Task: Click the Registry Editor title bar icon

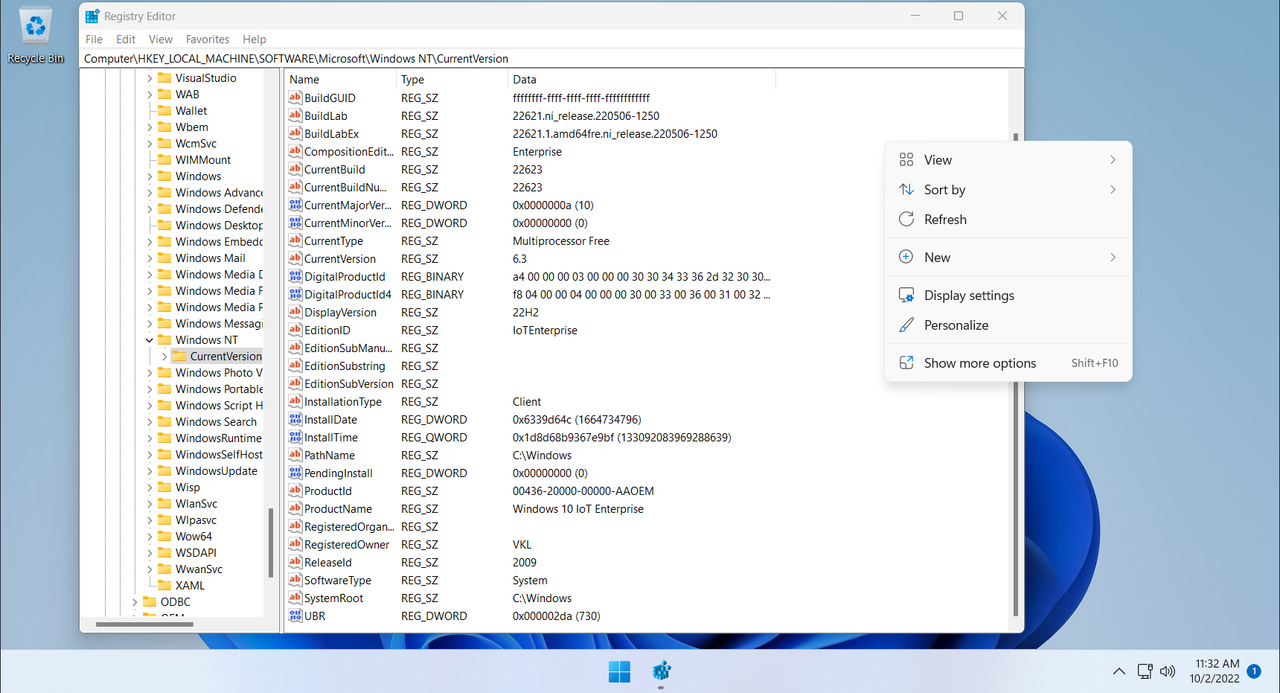Action: tap(92, 16)
